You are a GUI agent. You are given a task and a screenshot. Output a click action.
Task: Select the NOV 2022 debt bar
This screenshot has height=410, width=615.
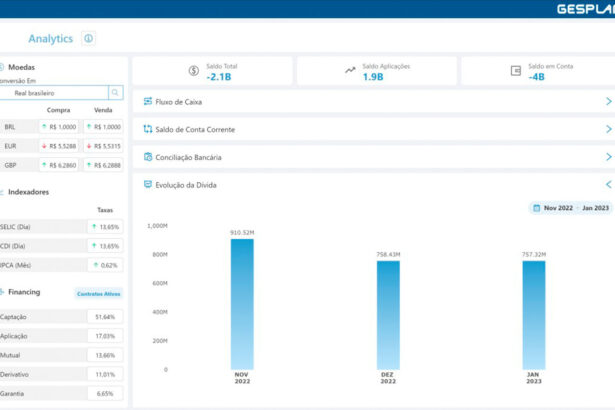coord(242,304)
